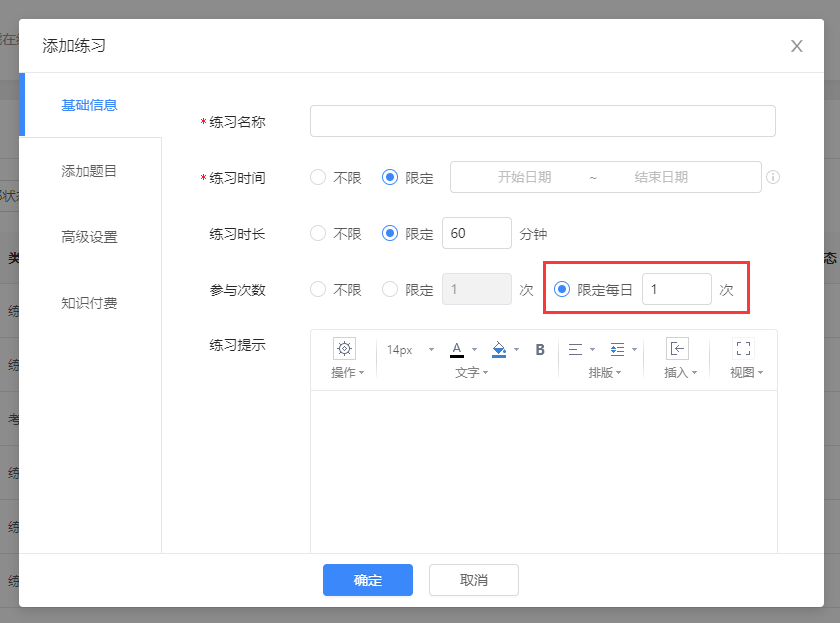Open the 操作 gear settings icon
The width and height of the screenshot is (840, 623).
(x=343, y=349)
